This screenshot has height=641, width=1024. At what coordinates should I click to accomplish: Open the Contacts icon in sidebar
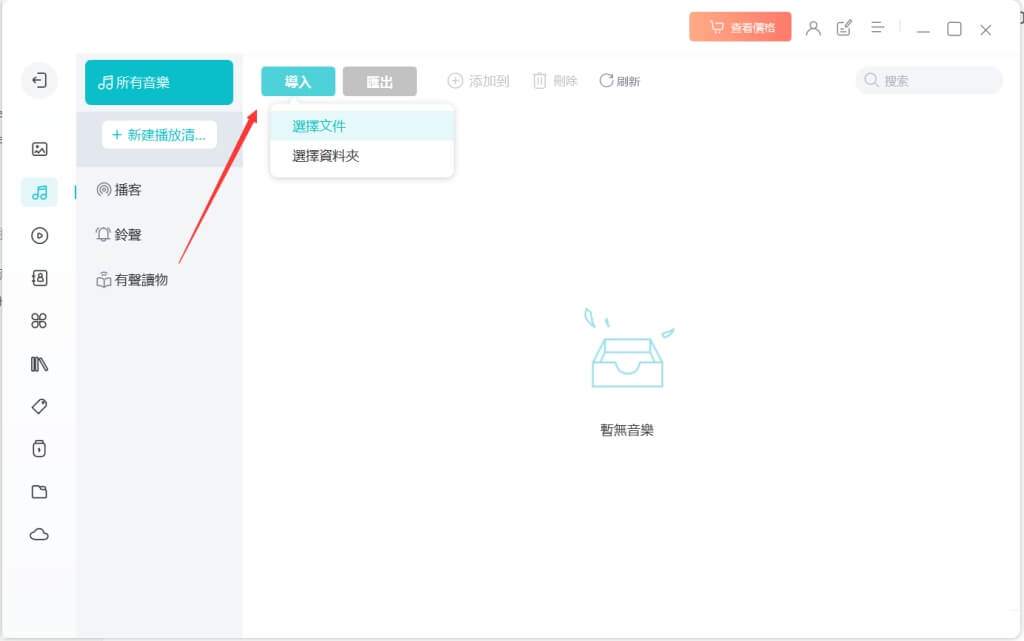pyautogui.click(x=39, y=278)
